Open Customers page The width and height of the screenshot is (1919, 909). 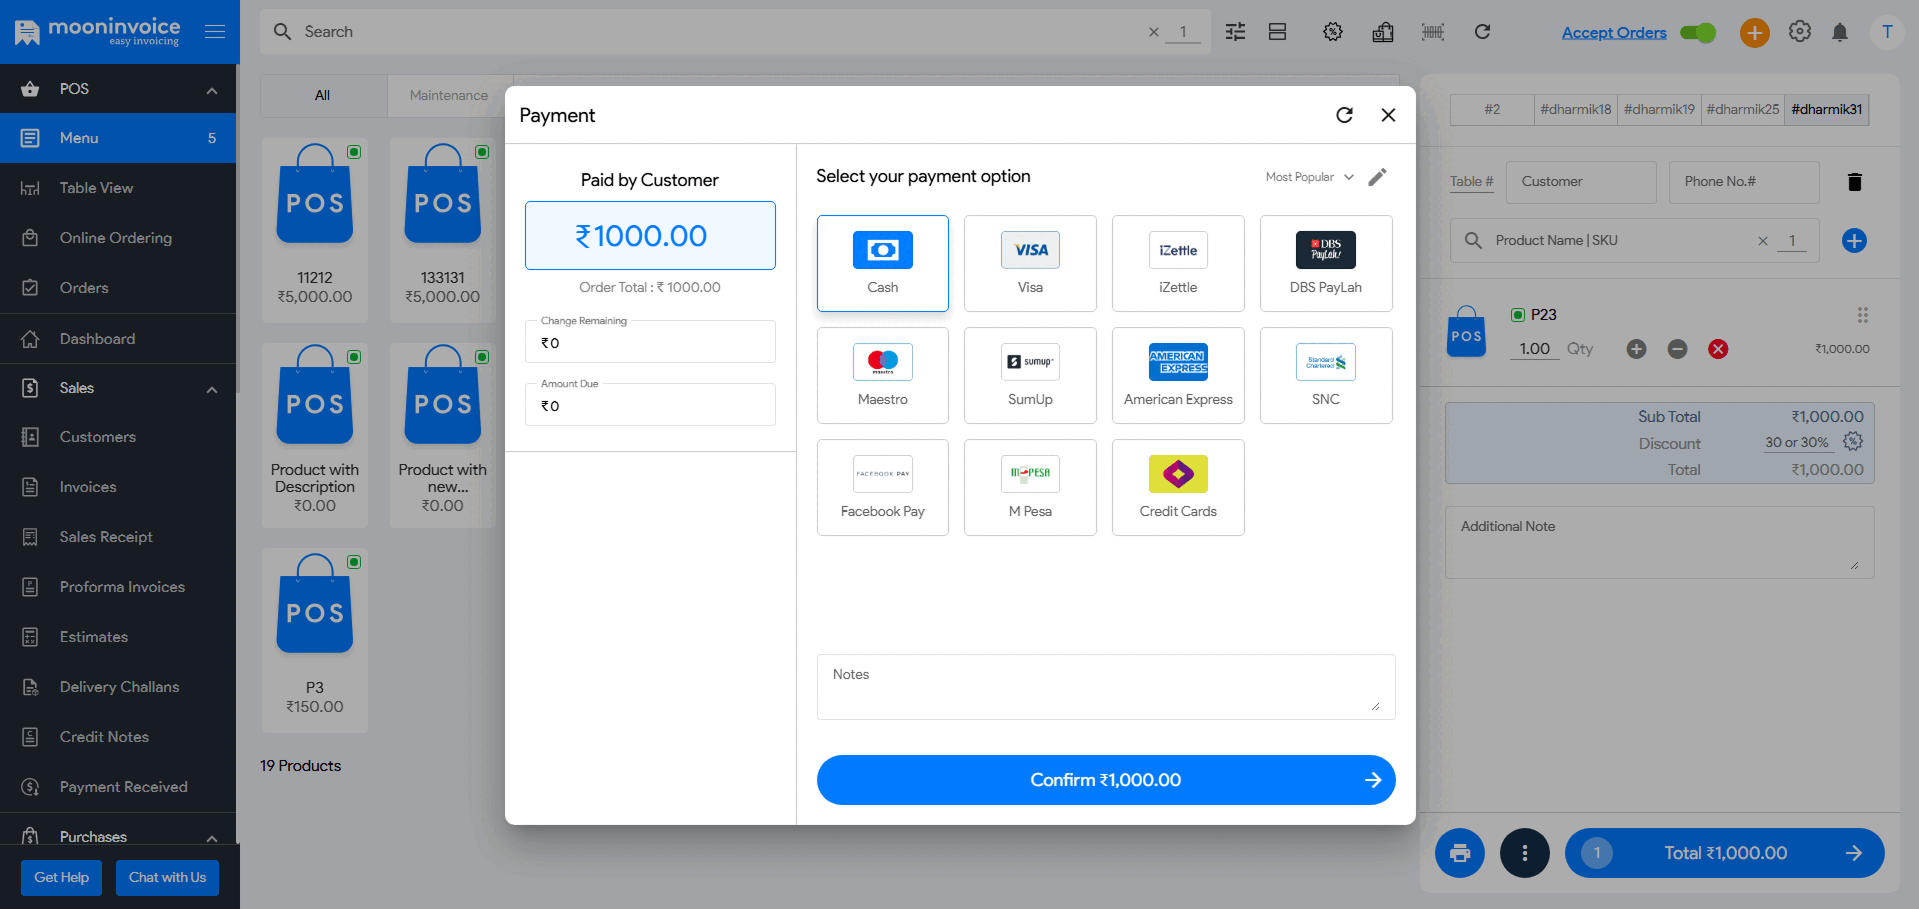(118, 437)
